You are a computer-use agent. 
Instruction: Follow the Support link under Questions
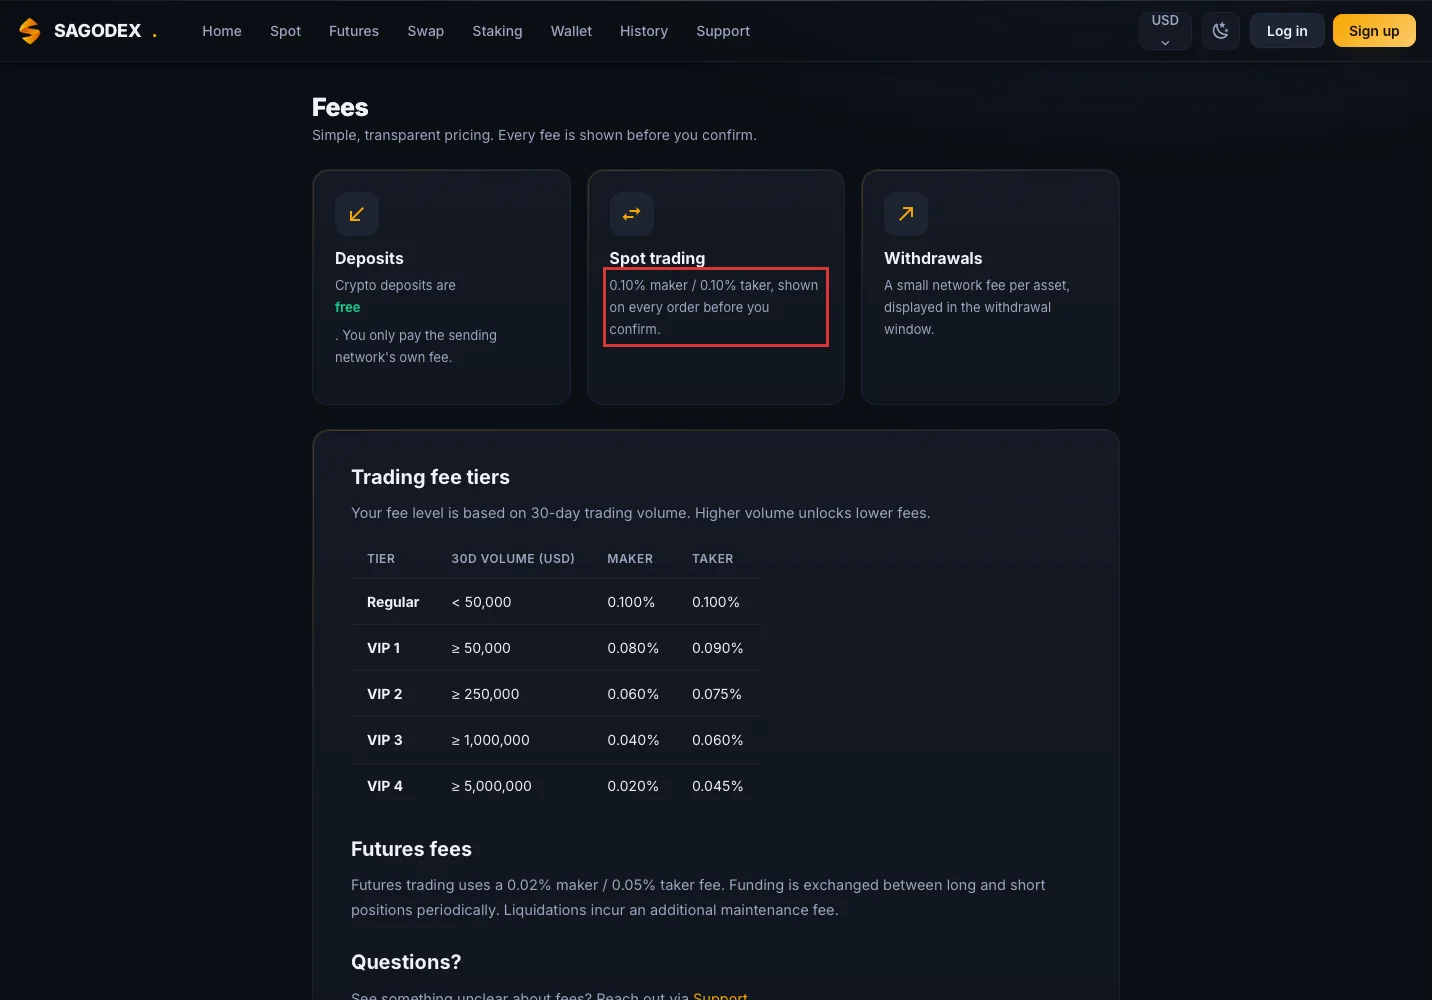coord(720,996)
